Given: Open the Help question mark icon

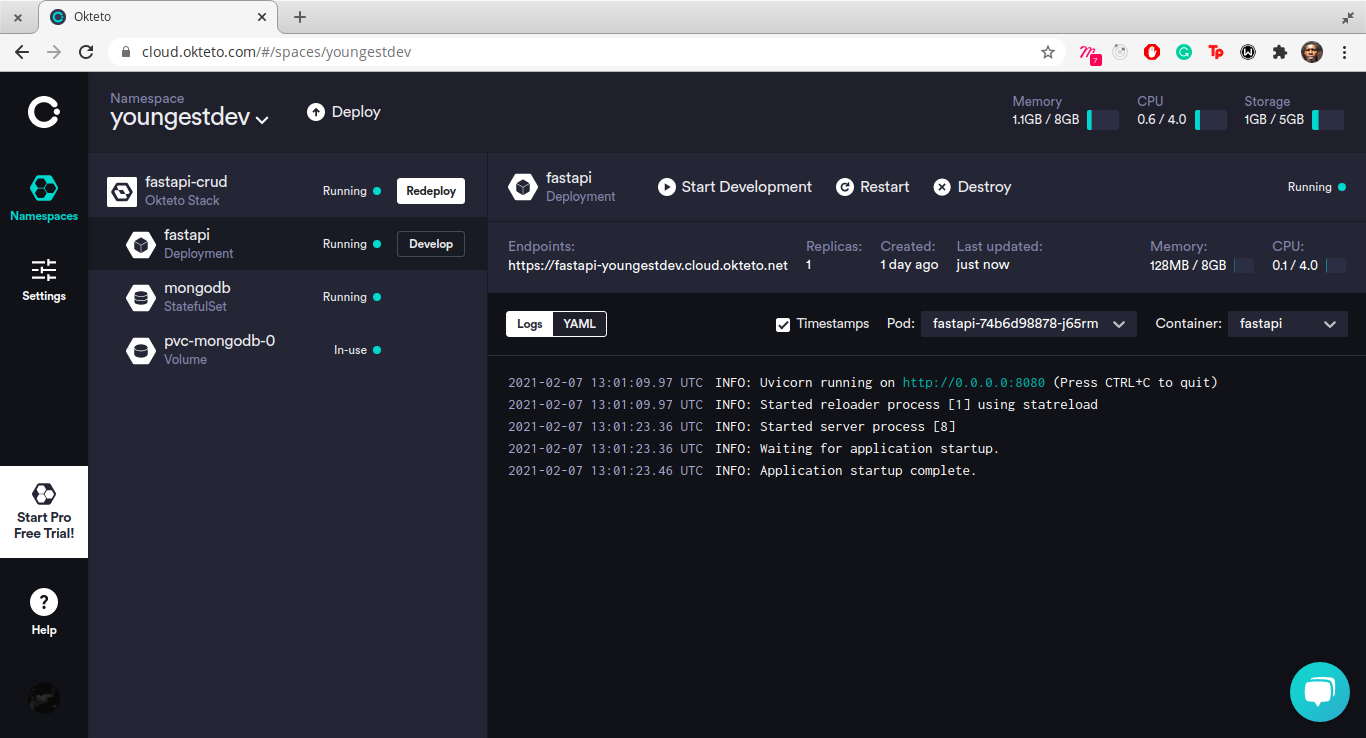Looking at the screenshot, I should point(44,602).
